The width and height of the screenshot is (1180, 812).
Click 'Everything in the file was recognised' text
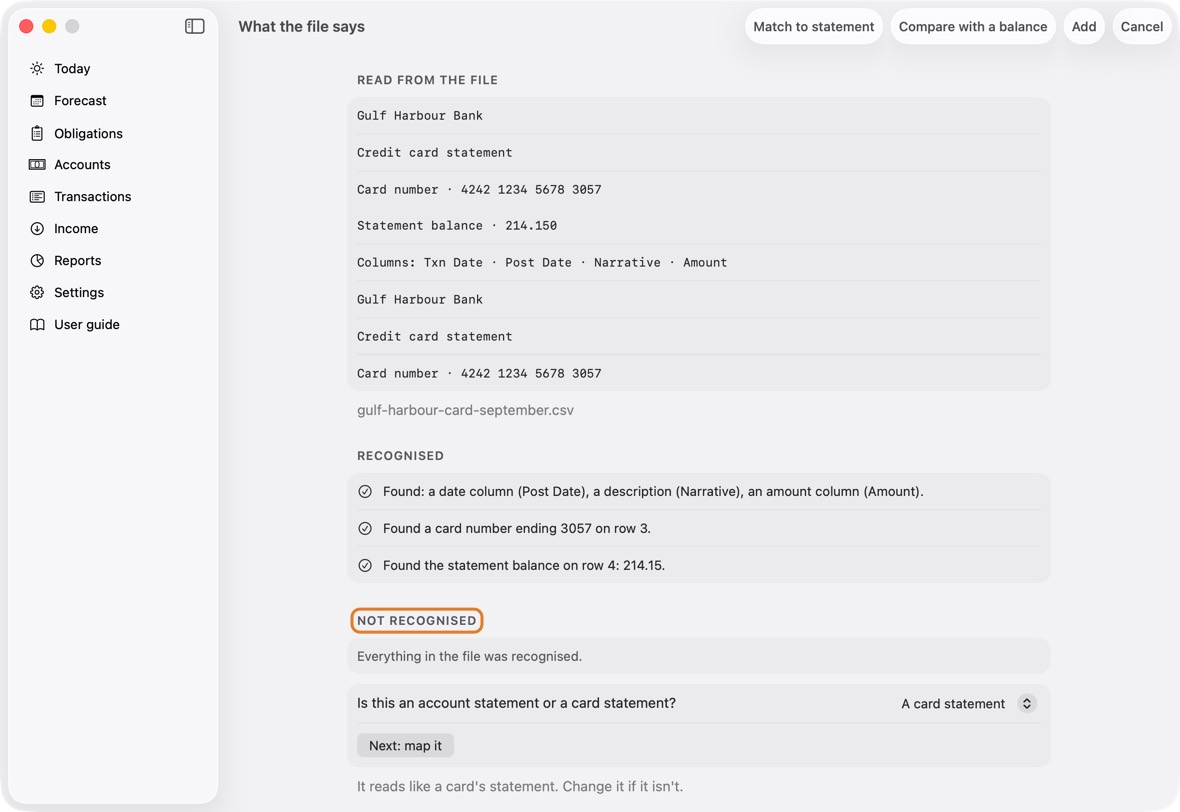click(x=469, y=656)
